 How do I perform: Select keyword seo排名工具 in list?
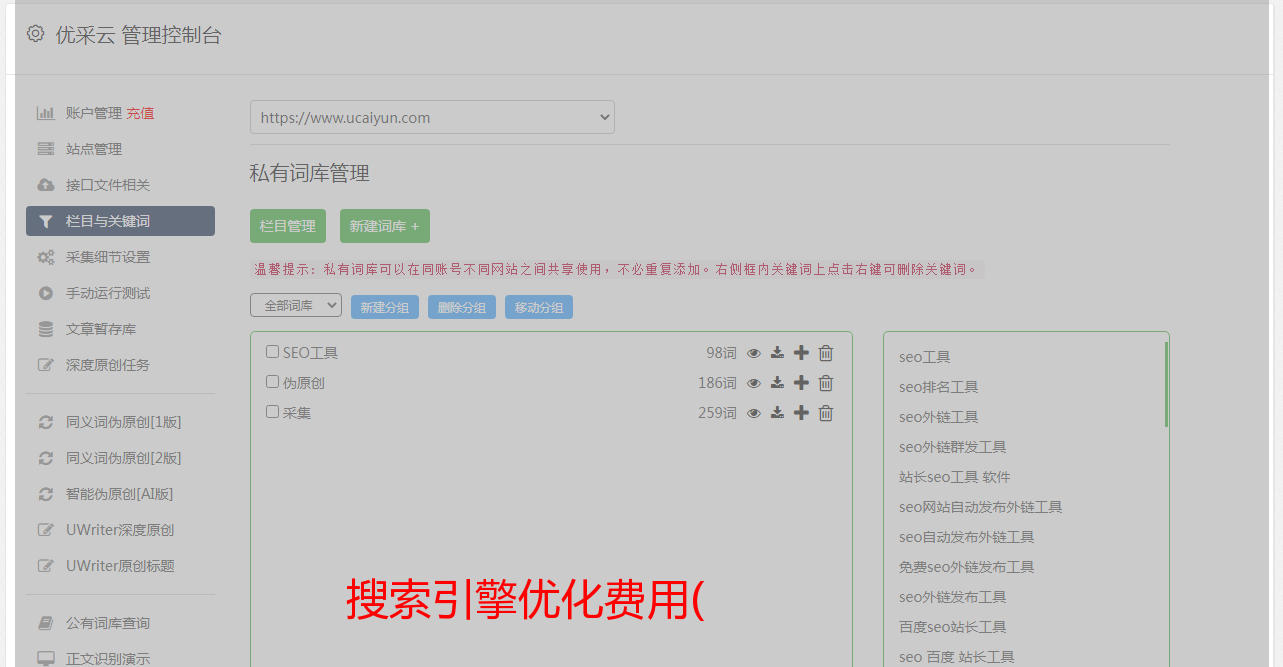tap(938, 387)
